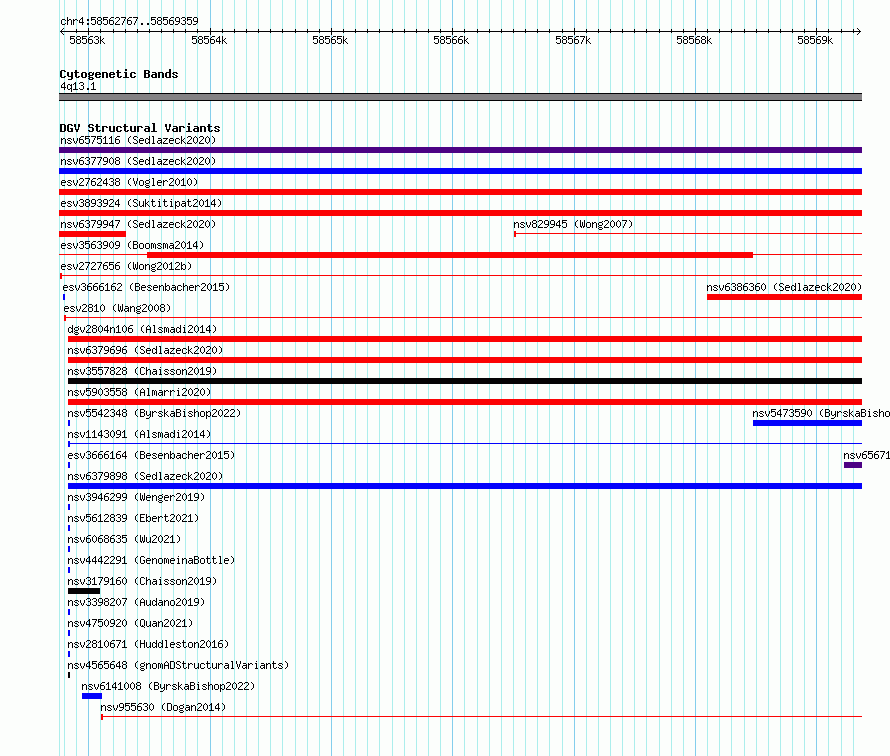Click the blue nsv5473590 variant bar
The height and width of the screenshot is (756, 890).
coord(807,423)
